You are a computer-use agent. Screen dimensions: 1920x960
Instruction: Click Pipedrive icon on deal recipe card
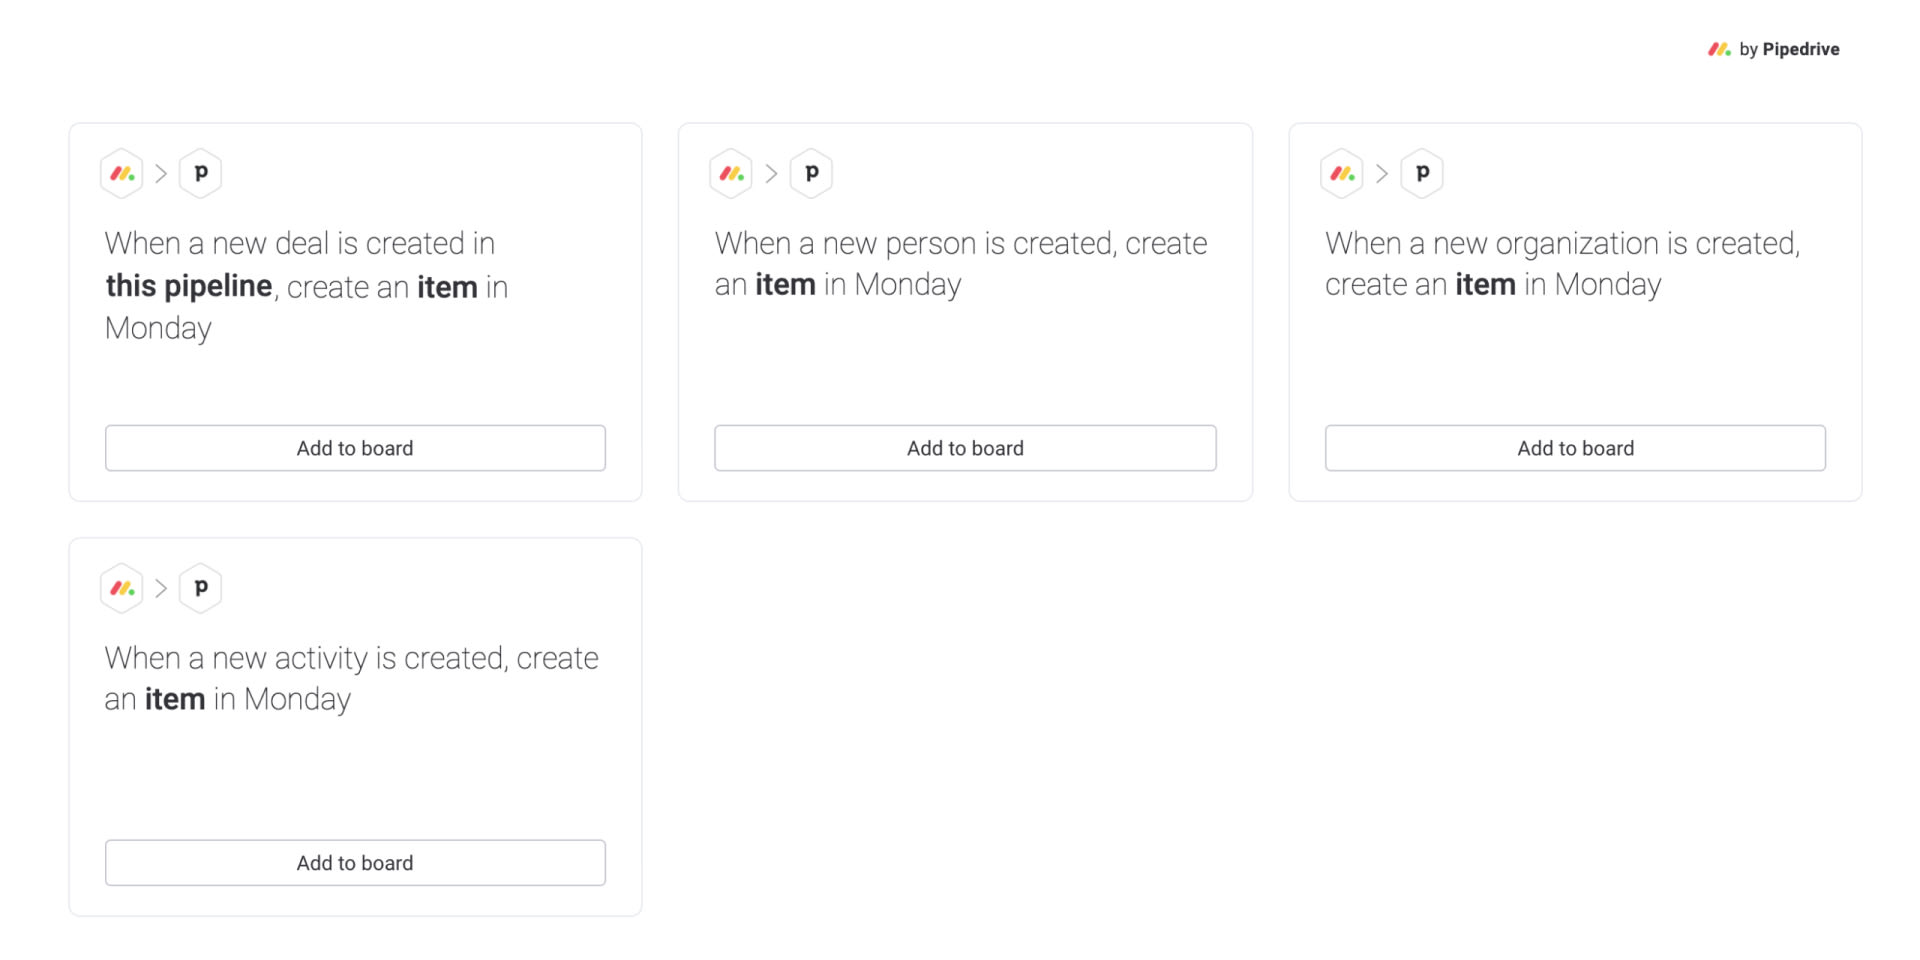(200, 174)
